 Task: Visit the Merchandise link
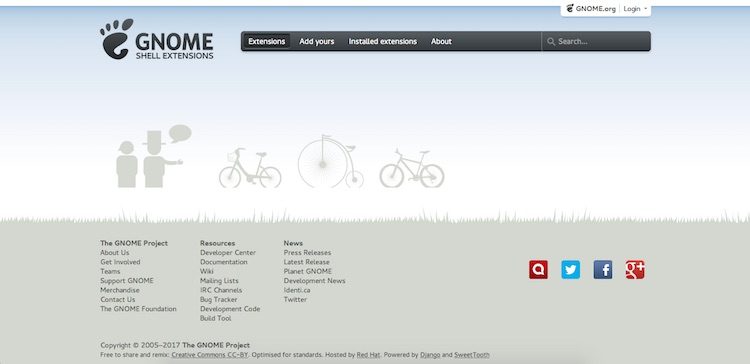tap(120, 290)
